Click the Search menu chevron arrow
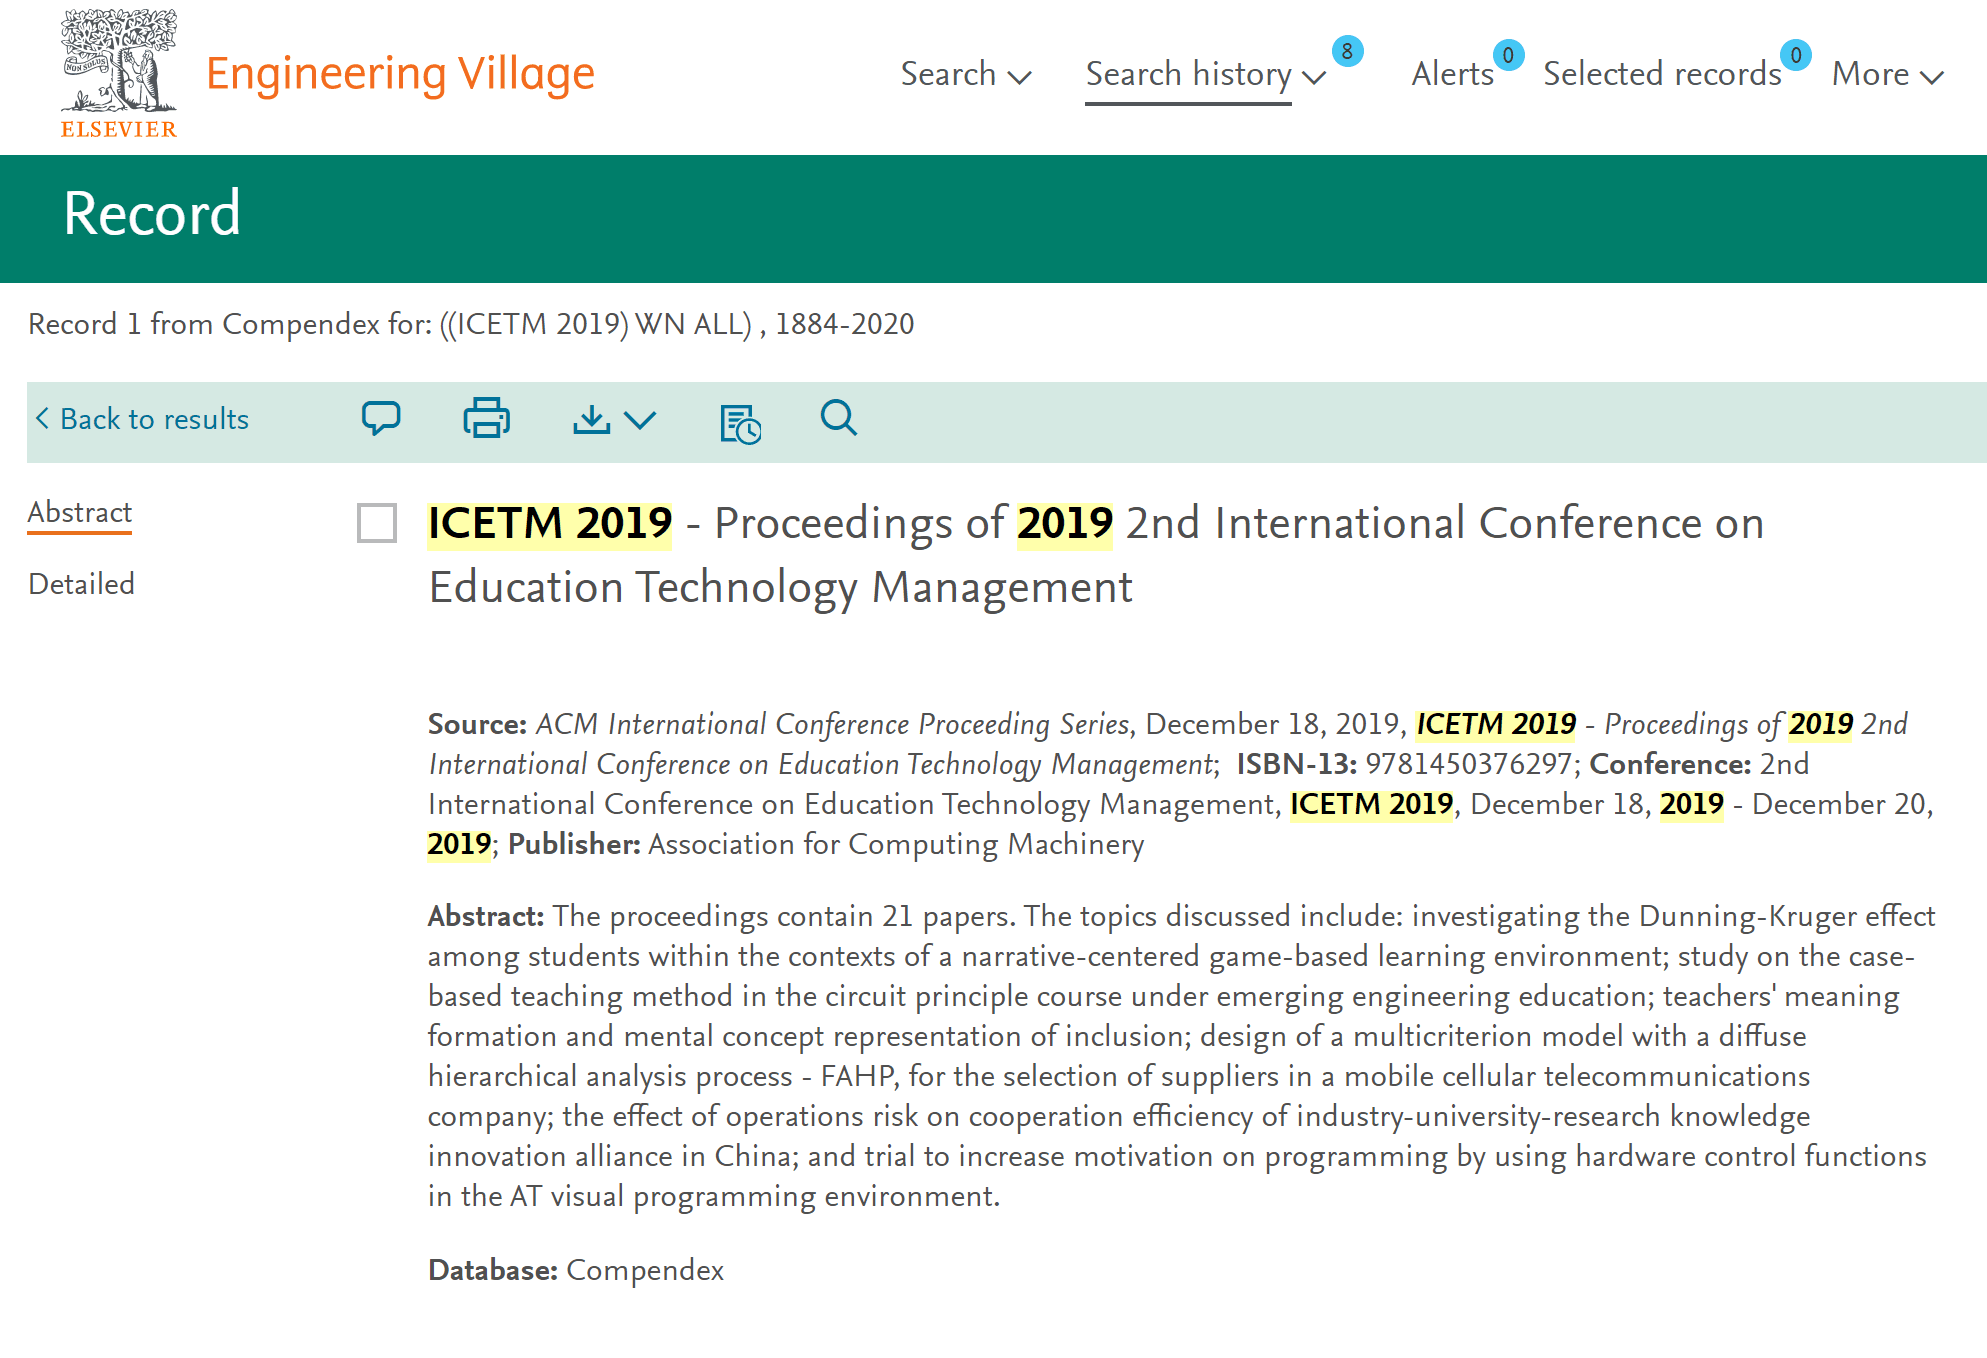This screenshot has width=1987, height=1358. click(1020, 77)
